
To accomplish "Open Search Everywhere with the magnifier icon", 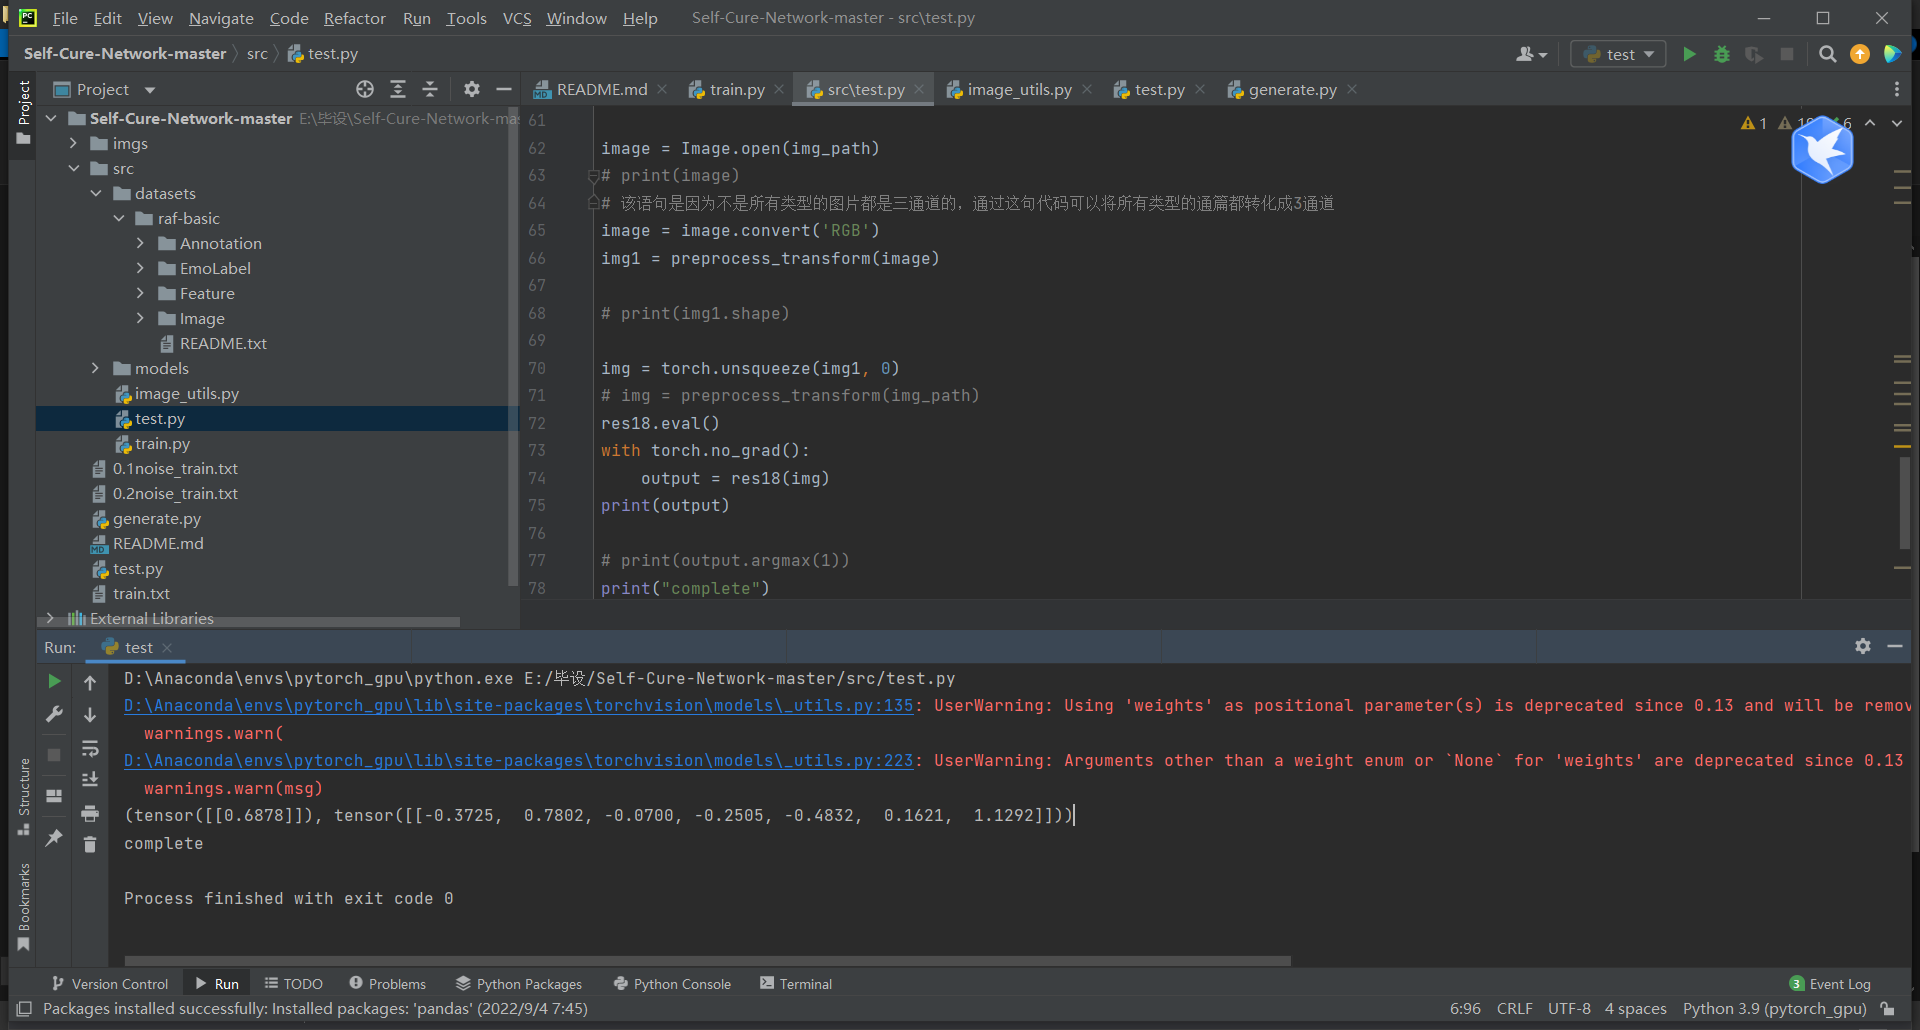I will [1828, 54].
